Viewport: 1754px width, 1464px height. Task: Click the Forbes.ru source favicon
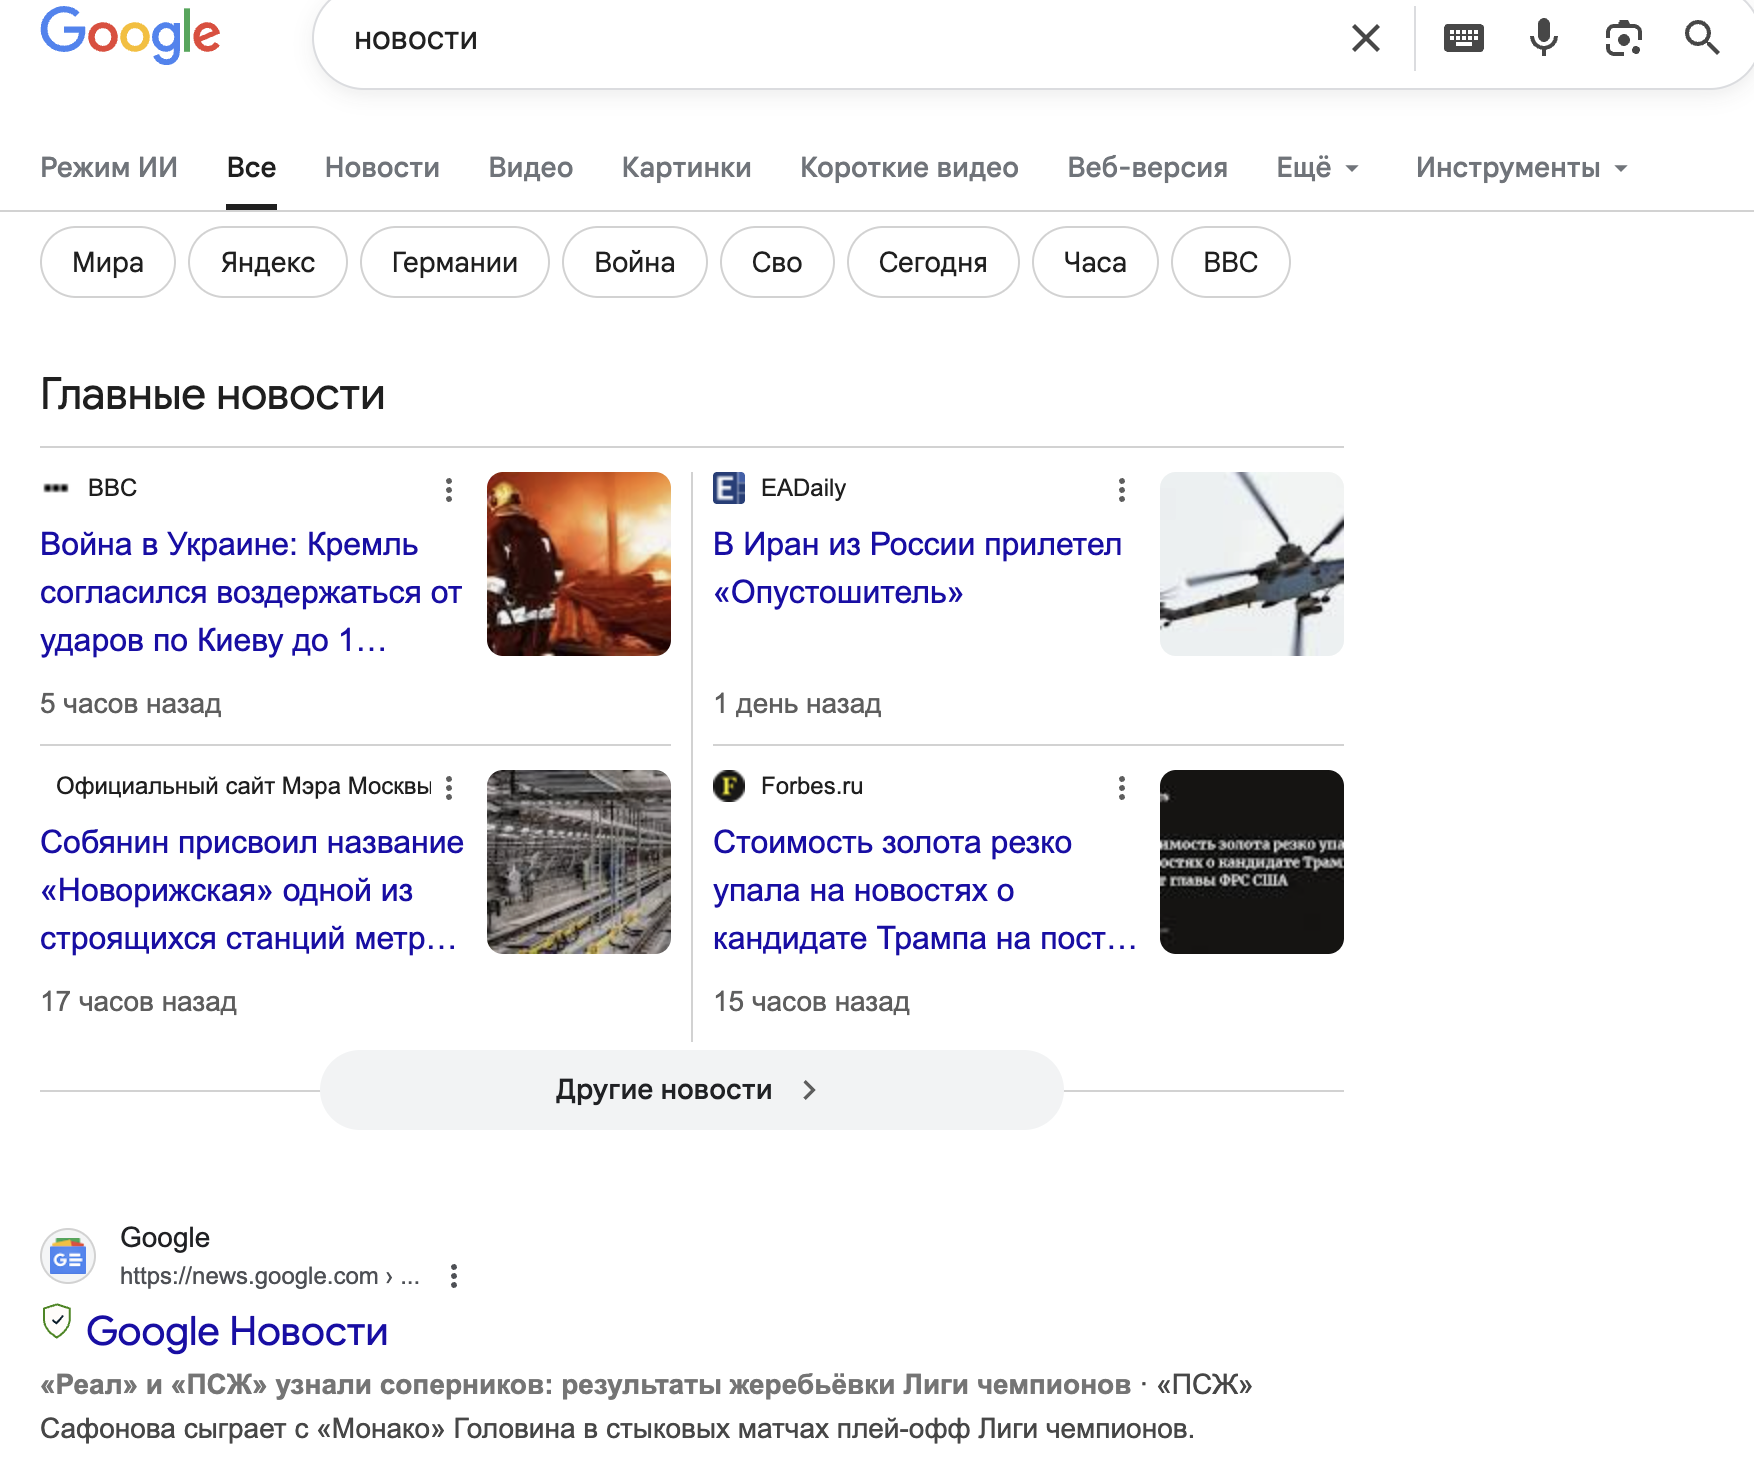tap(728, 786)
